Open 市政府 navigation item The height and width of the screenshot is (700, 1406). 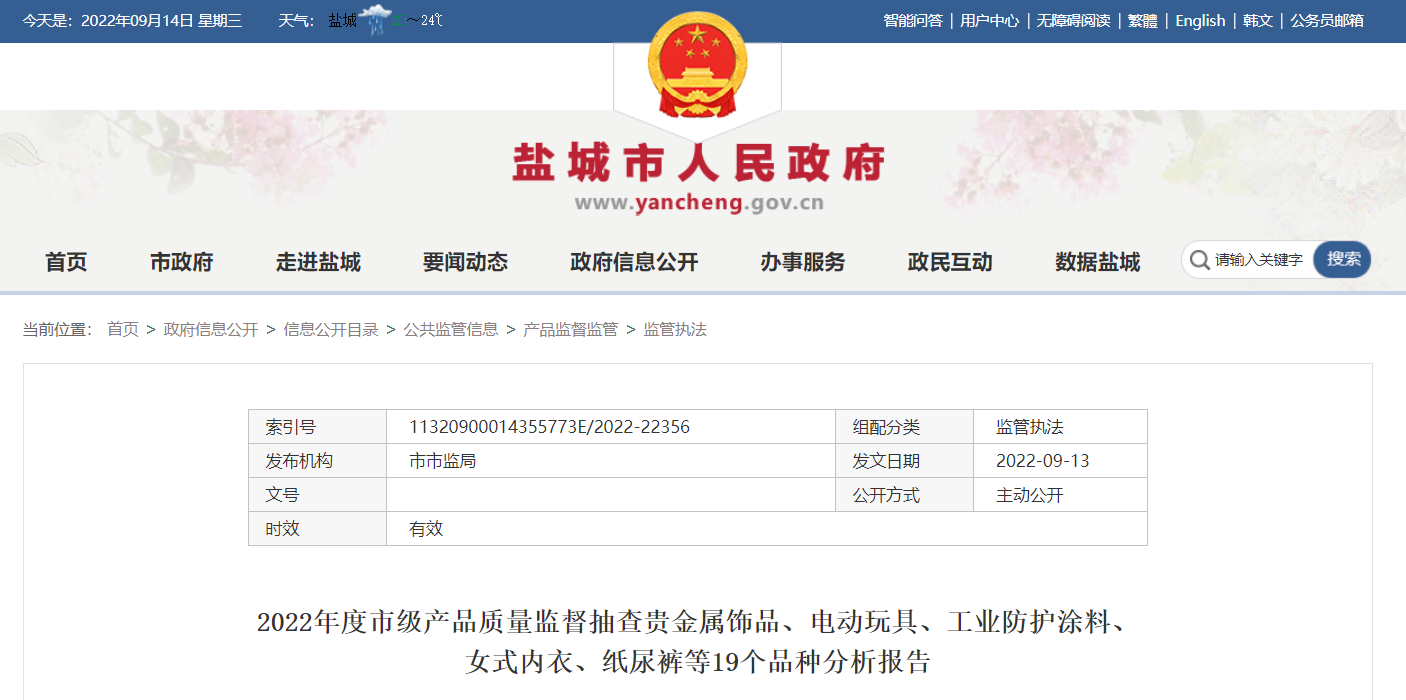pyautogui.click(x=182, y=262)
